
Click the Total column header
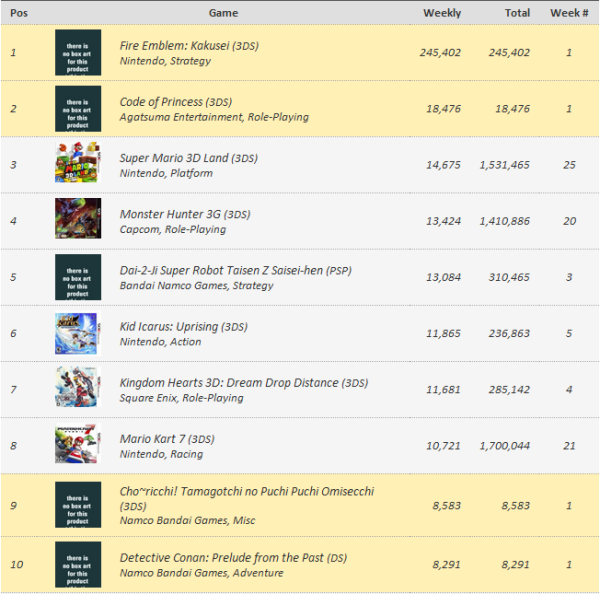[517, 13]
